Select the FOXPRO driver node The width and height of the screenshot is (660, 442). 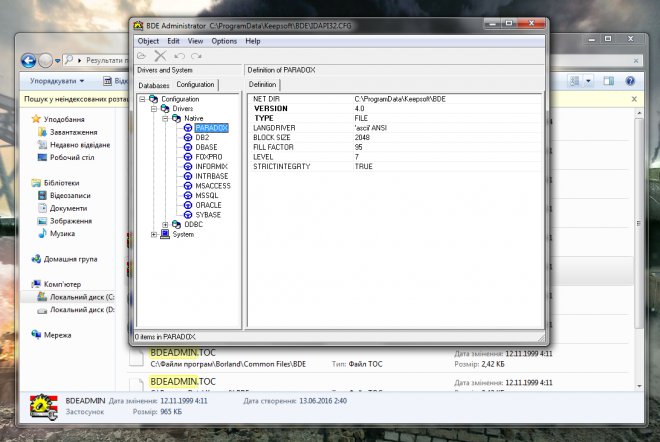pos(210,157)
